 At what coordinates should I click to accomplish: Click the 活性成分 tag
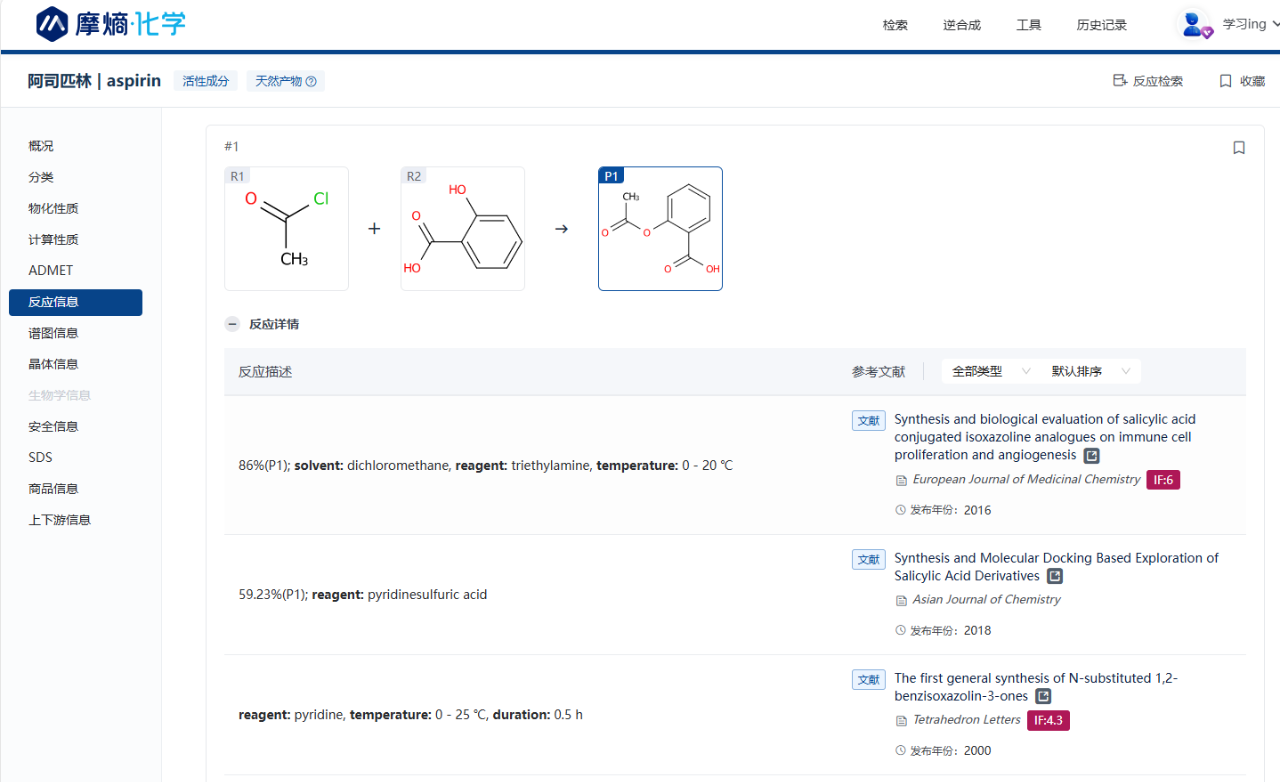[x=205, y=81]
